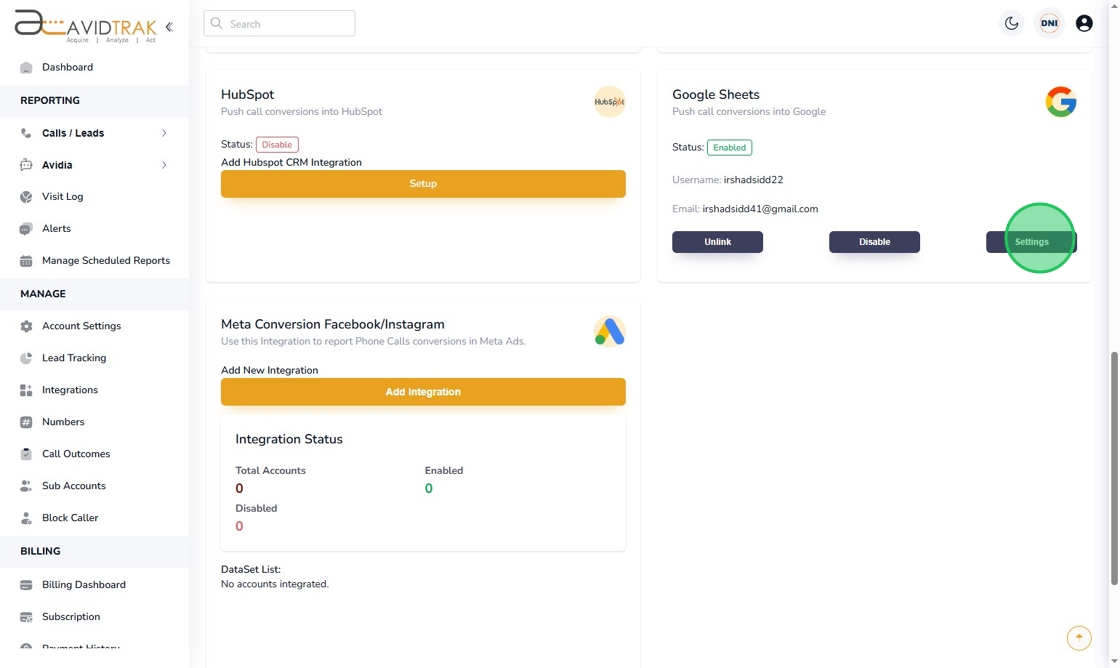The width and height of the screenshot is (1120, 668).
Task: Toggle dark mode moon icon
Action: coord(1012,23)
